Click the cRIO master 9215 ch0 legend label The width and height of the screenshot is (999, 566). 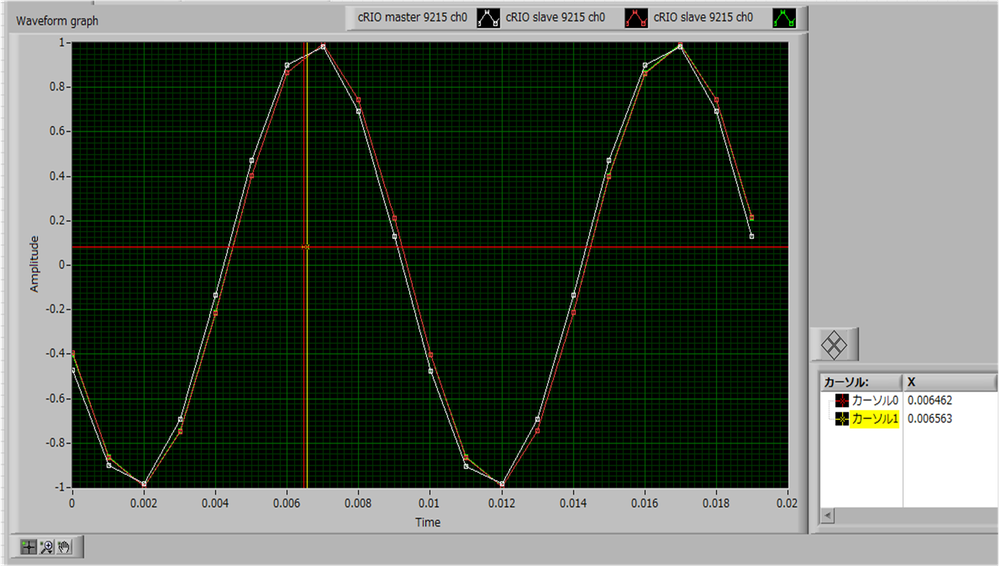[412, 17]
